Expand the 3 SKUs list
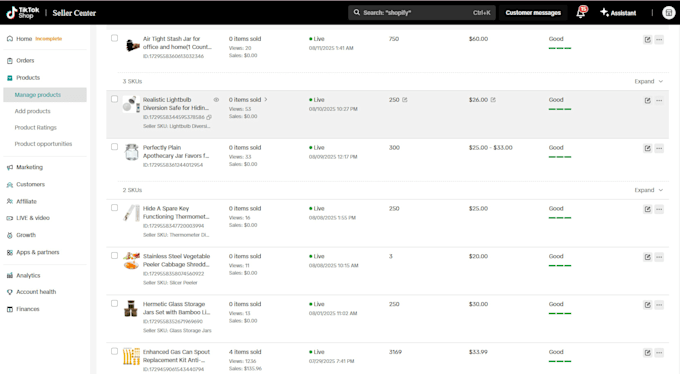 pos(649,82)
